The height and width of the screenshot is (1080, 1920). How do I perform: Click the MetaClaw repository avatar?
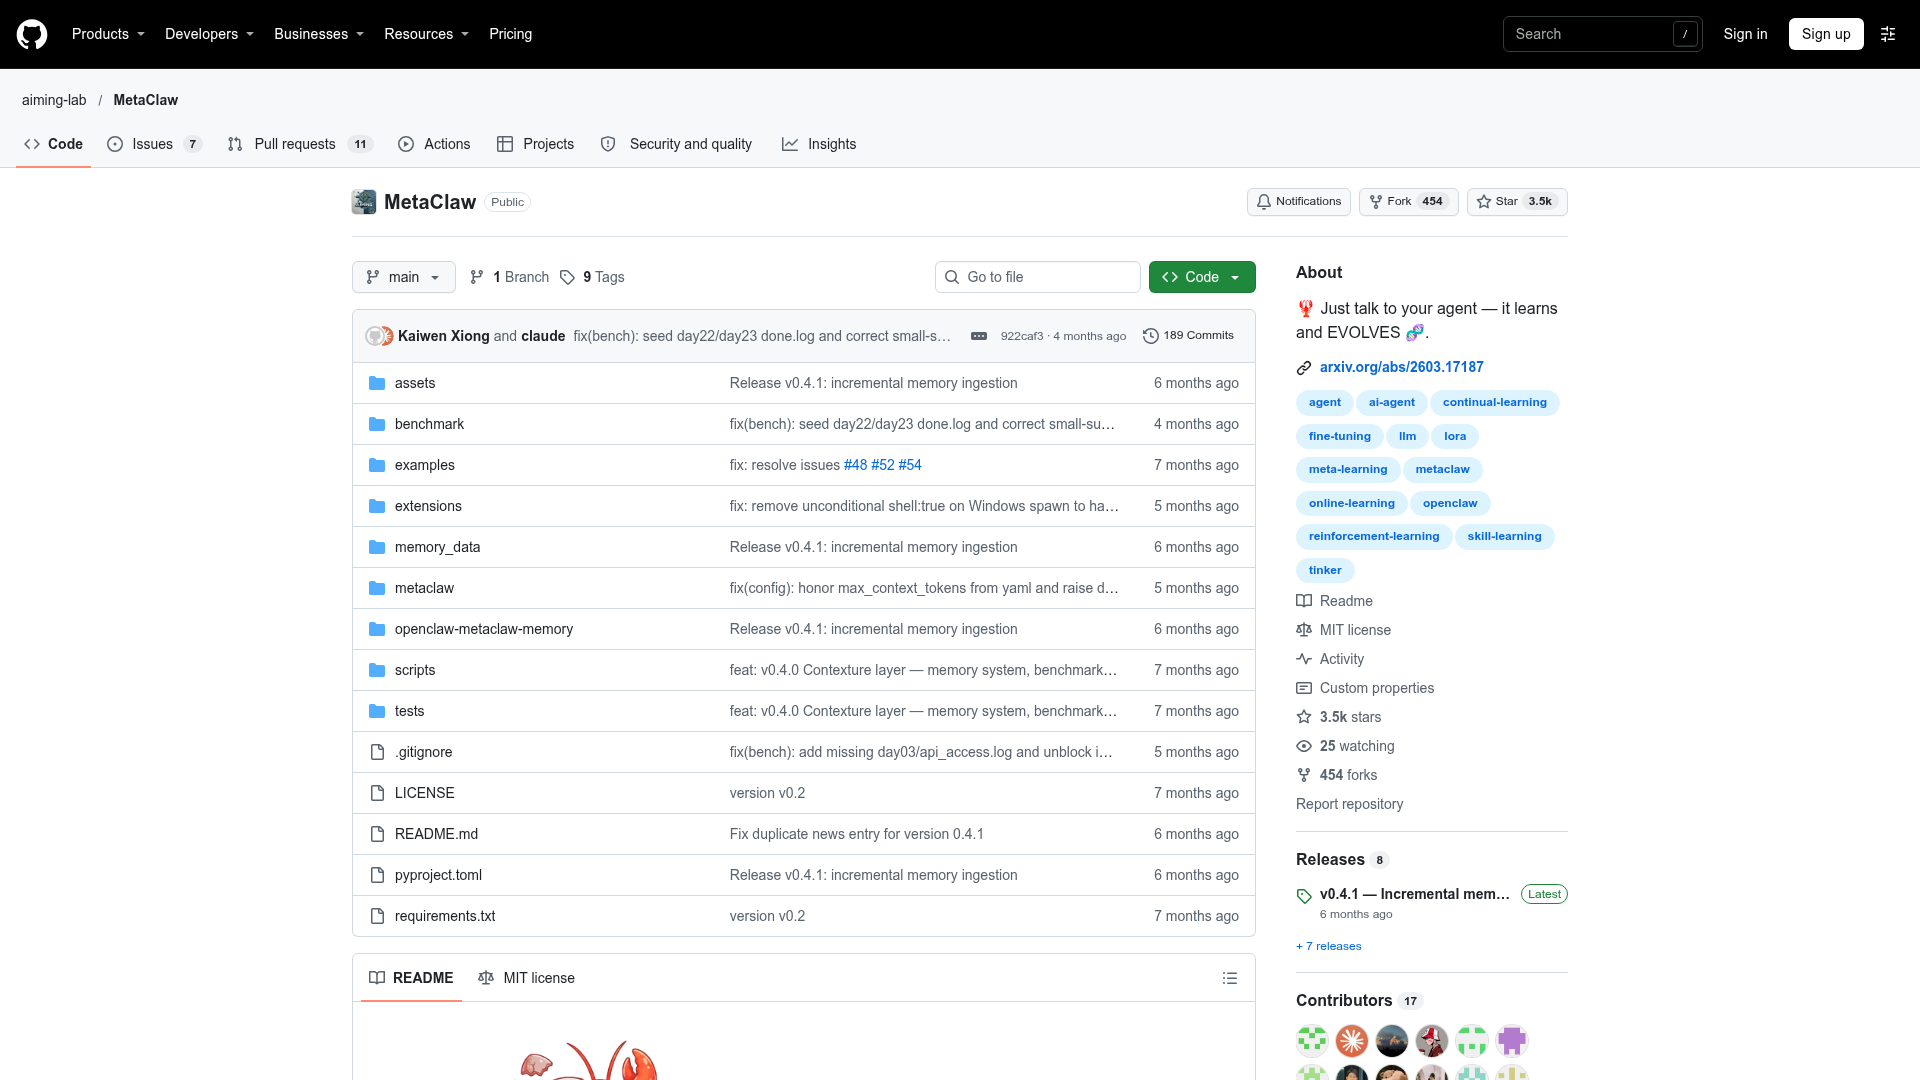pyautogui.click(x=364, y=202)
